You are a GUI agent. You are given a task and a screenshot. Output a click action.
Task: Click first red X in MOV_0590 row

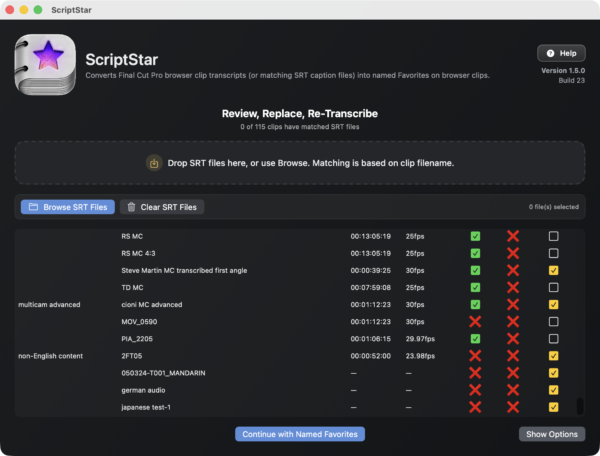[475, 322]
